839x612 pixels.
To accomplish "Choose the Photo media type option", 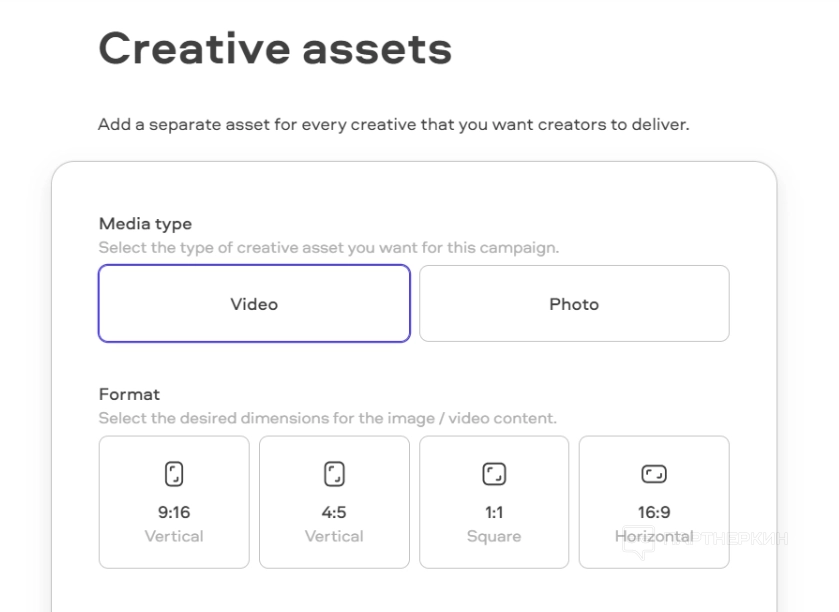I will click(x=574, y=304).
